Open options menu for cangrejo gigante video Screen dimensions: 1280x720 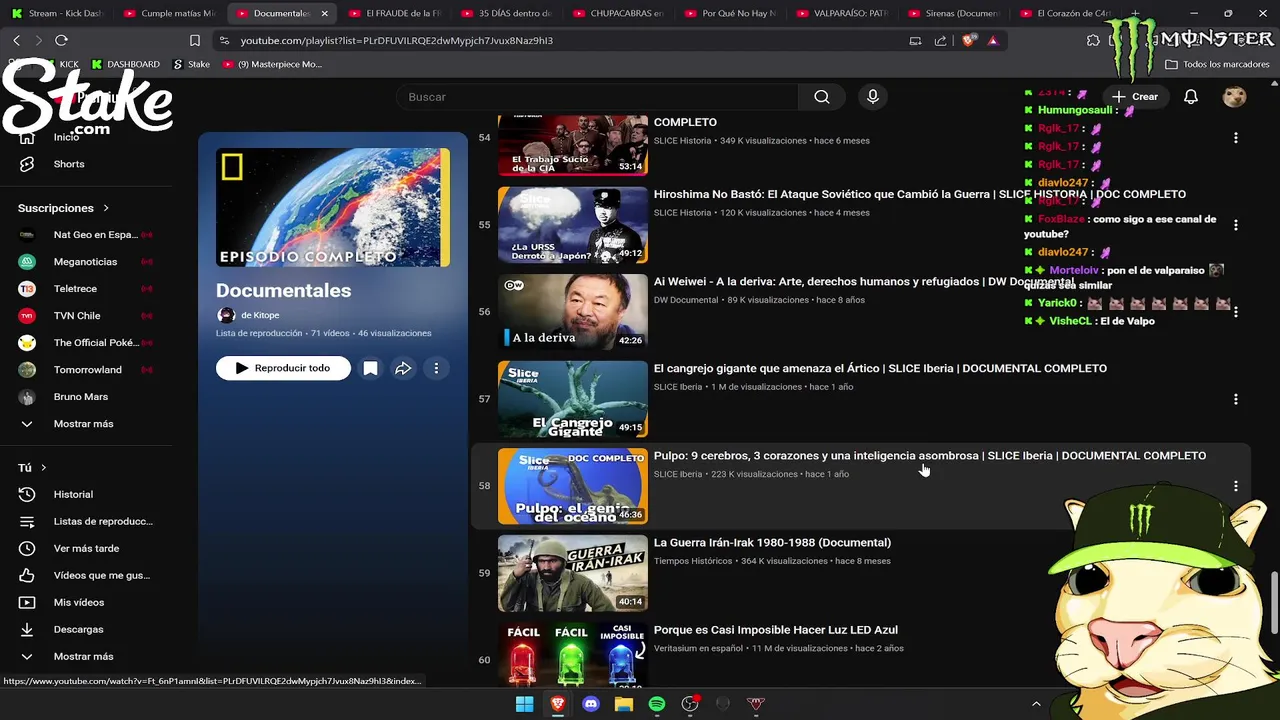point(1236,399)
